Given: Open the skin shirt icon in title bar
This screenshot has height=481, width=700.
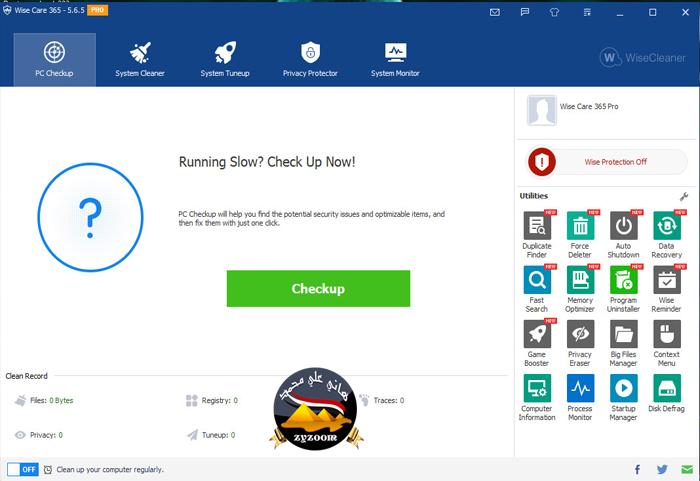Looking at the screenshot, I should click(x=554, y=12).
